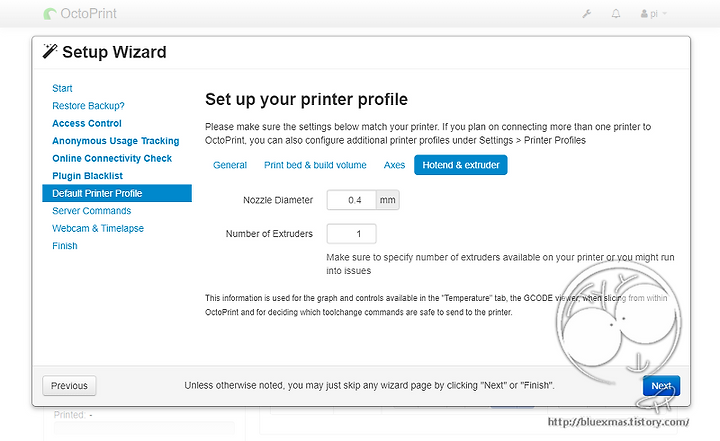The width and height of the screenshot is (720, 441).
Task: Open Online Connectivity Check step
Action: 112,158
